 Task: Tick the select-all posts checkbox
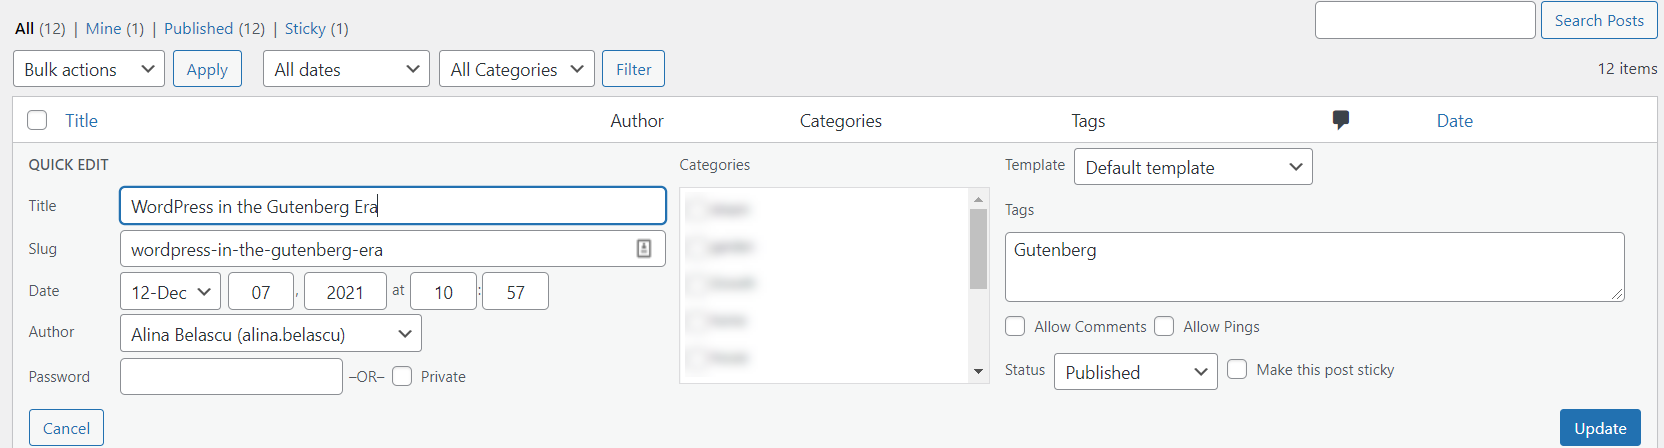click(37, 120)
